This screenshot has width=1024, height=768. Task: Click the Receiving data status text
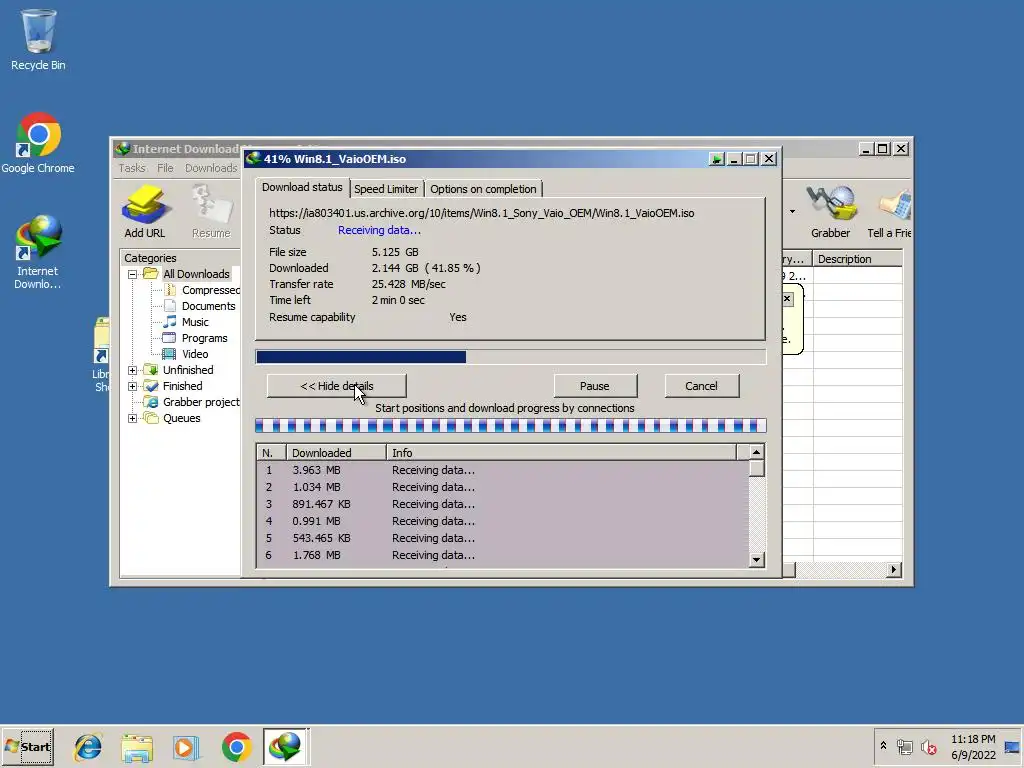pos(379,230)
